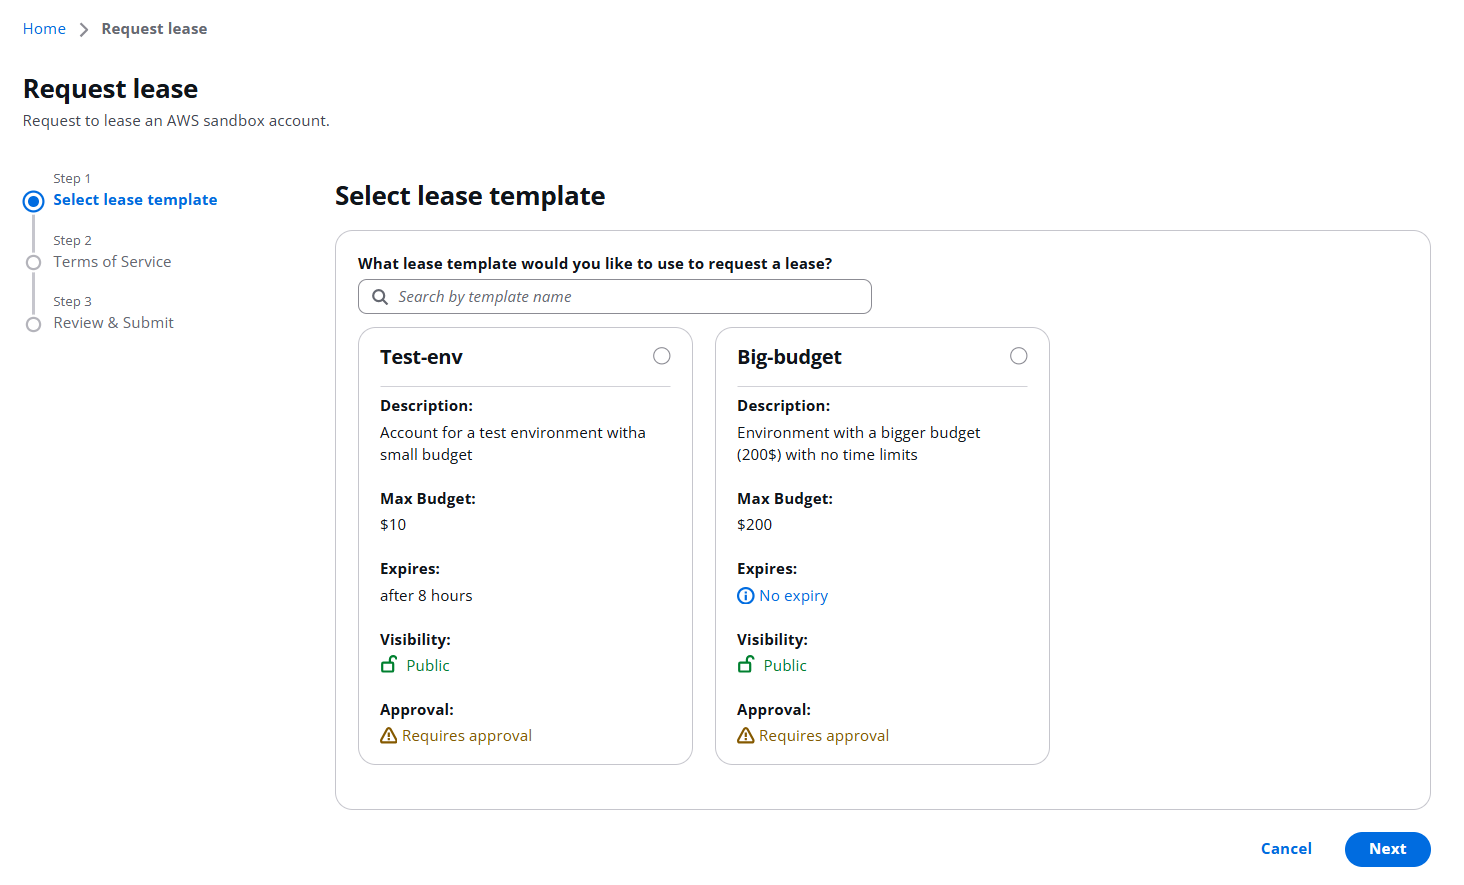The image size is (1464, 885).
Task: Click the No expiry link
Action: pos(793,596)
